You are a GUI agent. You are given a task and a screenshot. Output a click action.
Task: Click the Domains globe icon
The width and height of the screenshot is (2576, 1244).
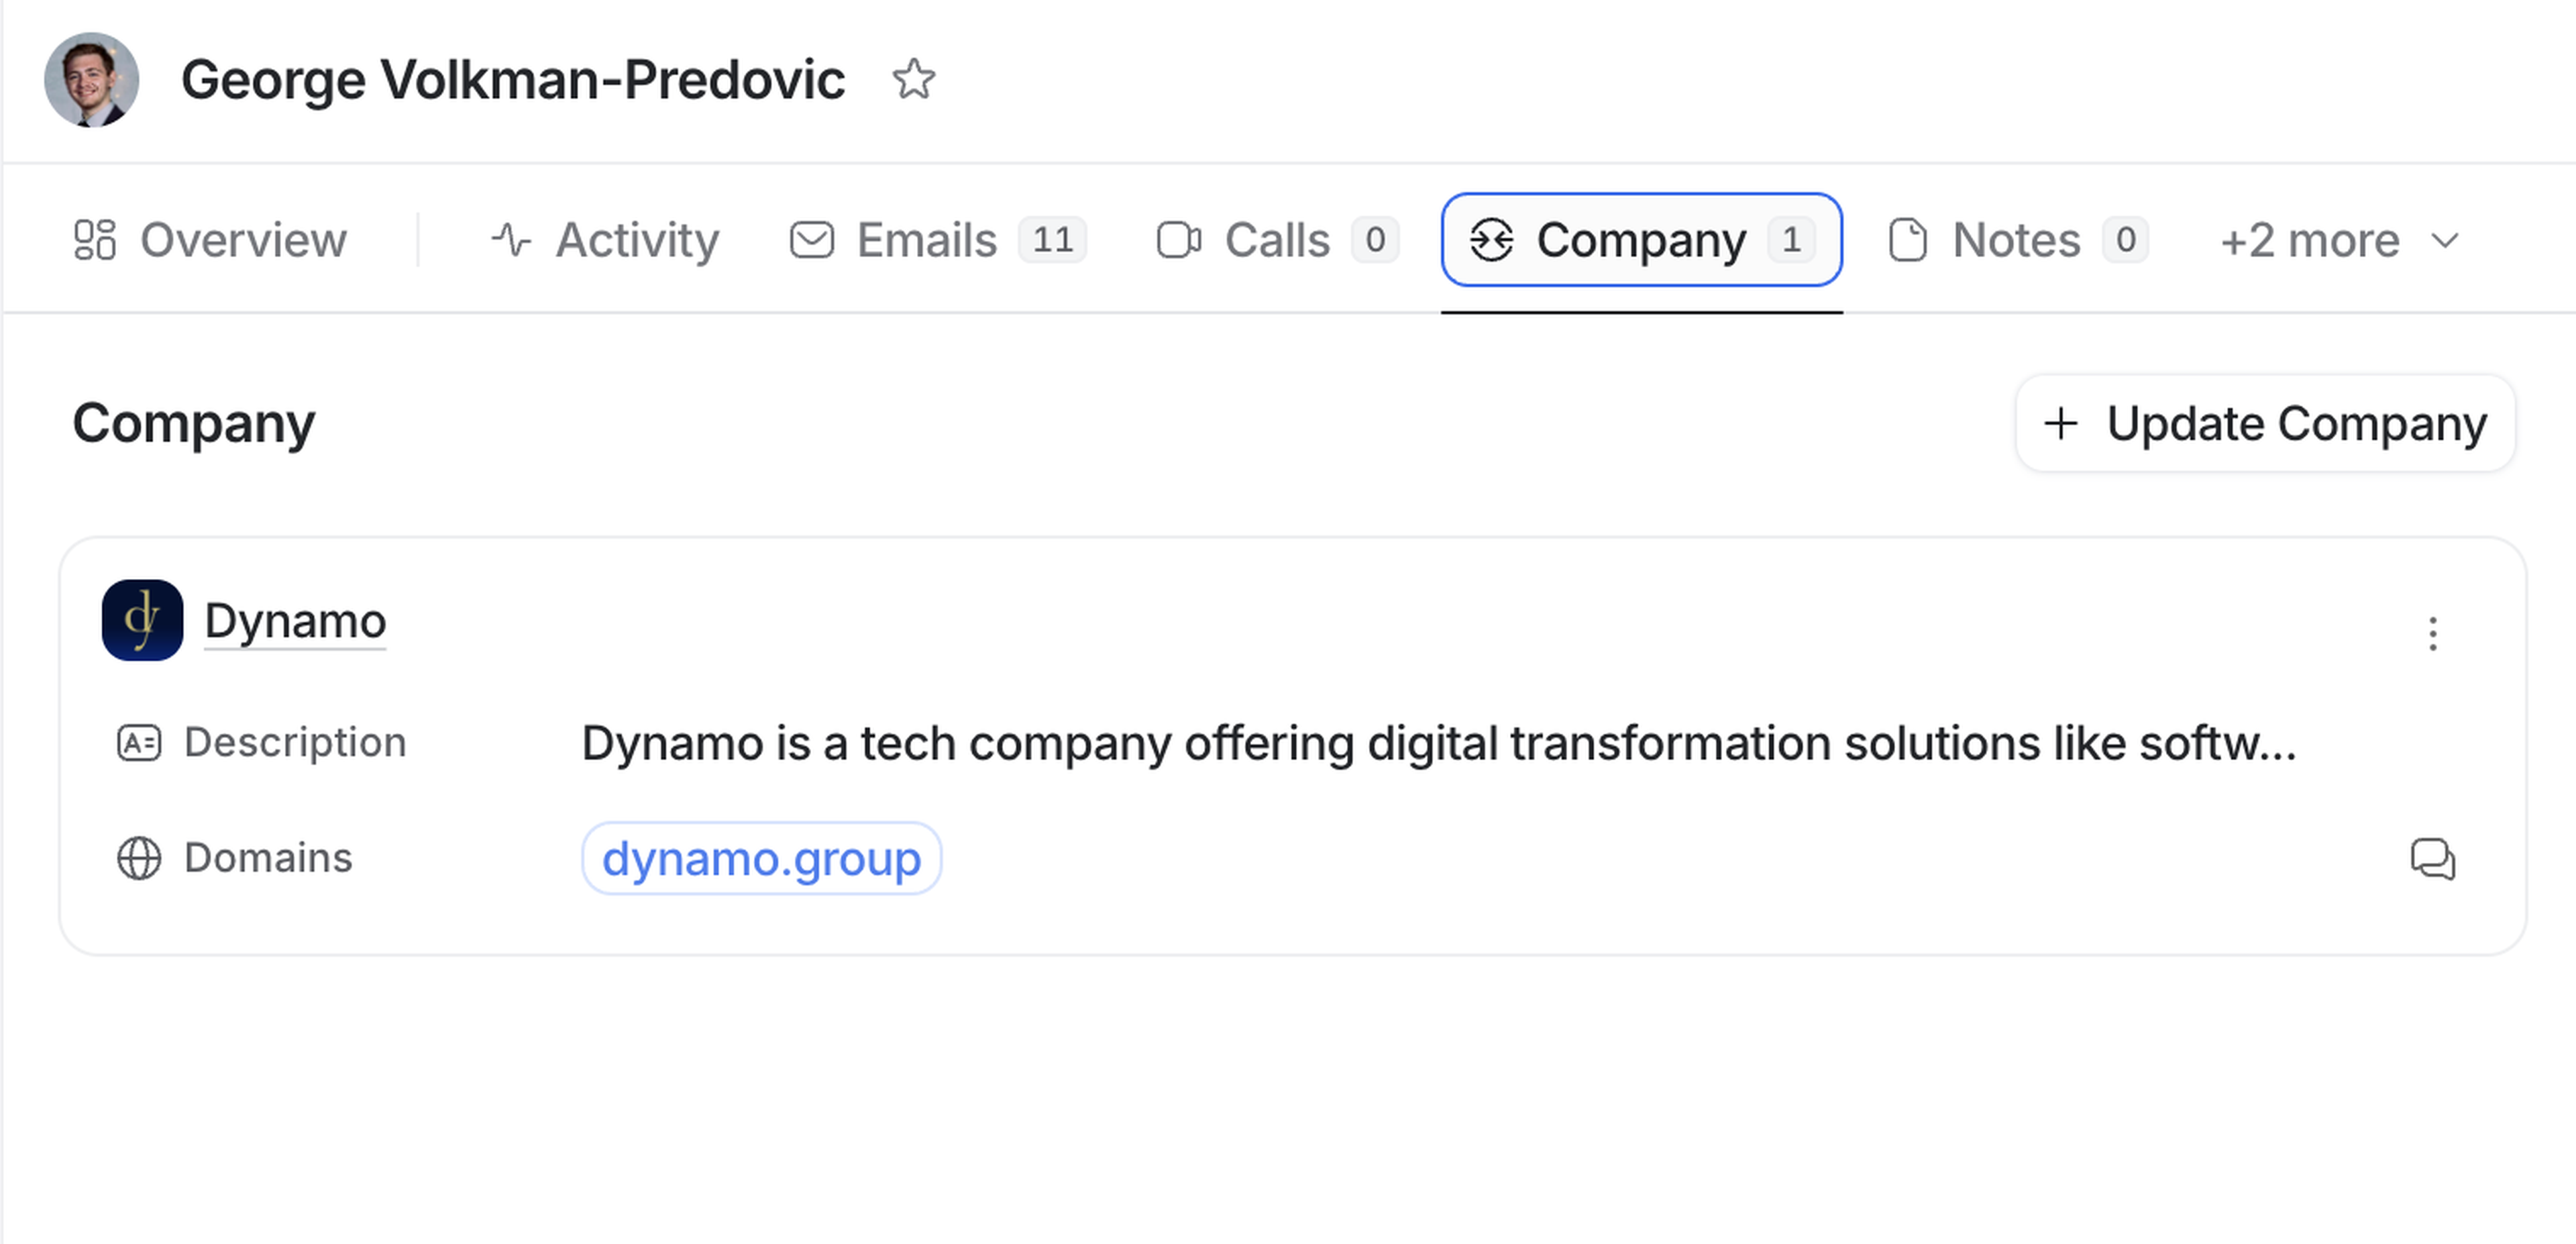139,858
